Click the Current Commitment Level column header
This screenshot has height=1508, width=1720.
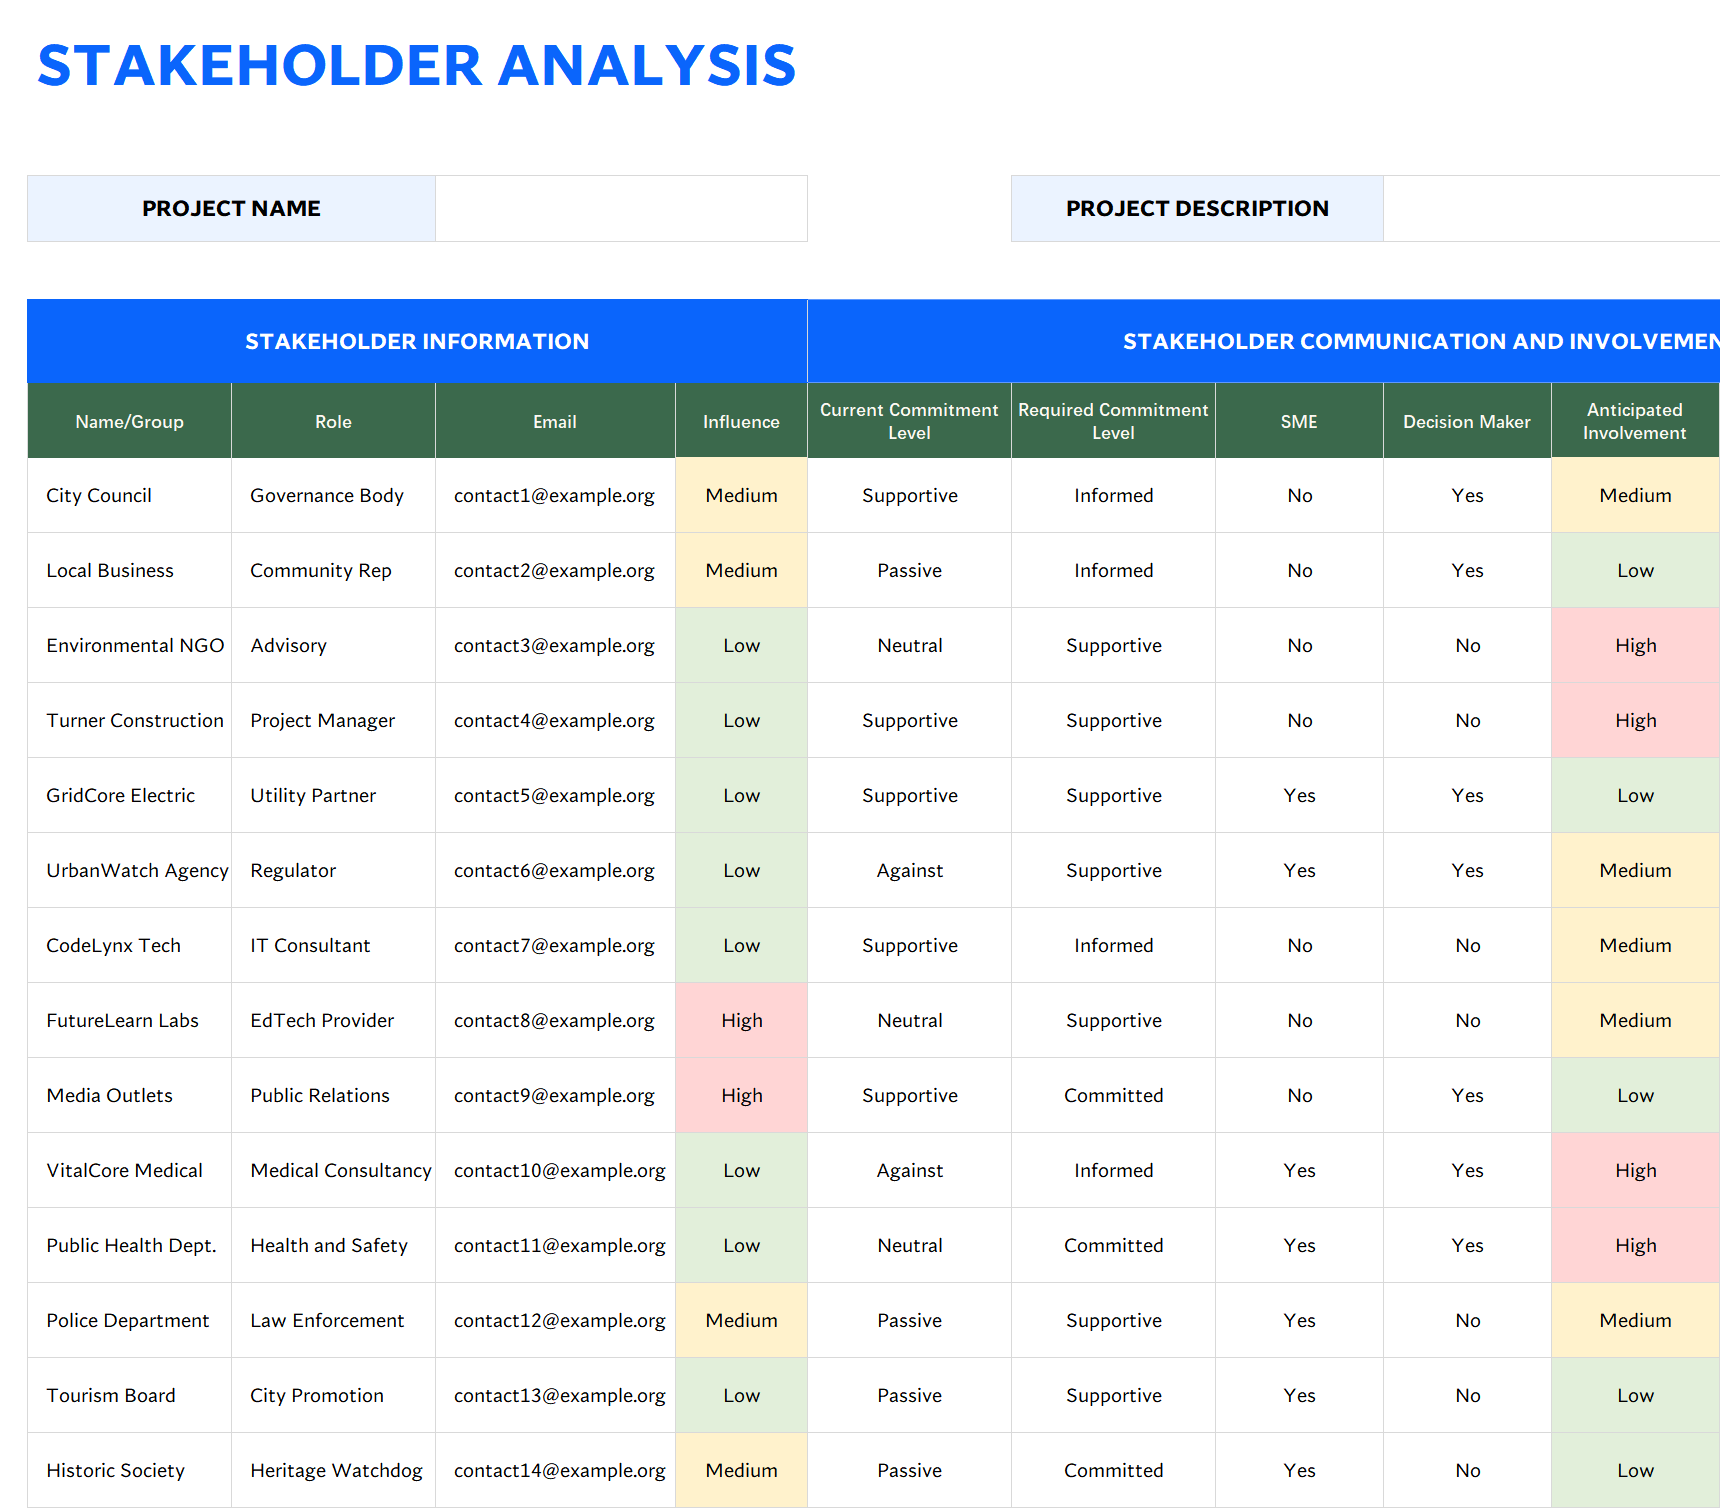(909, 421)
